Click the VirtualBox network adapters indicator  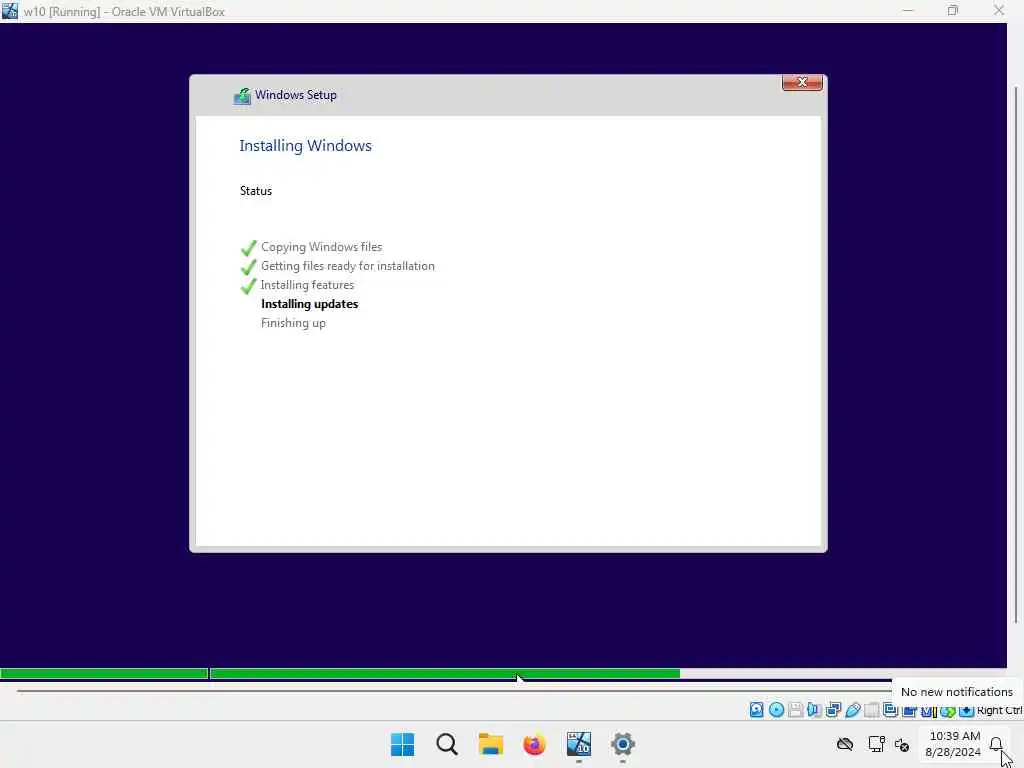[833, 710]
